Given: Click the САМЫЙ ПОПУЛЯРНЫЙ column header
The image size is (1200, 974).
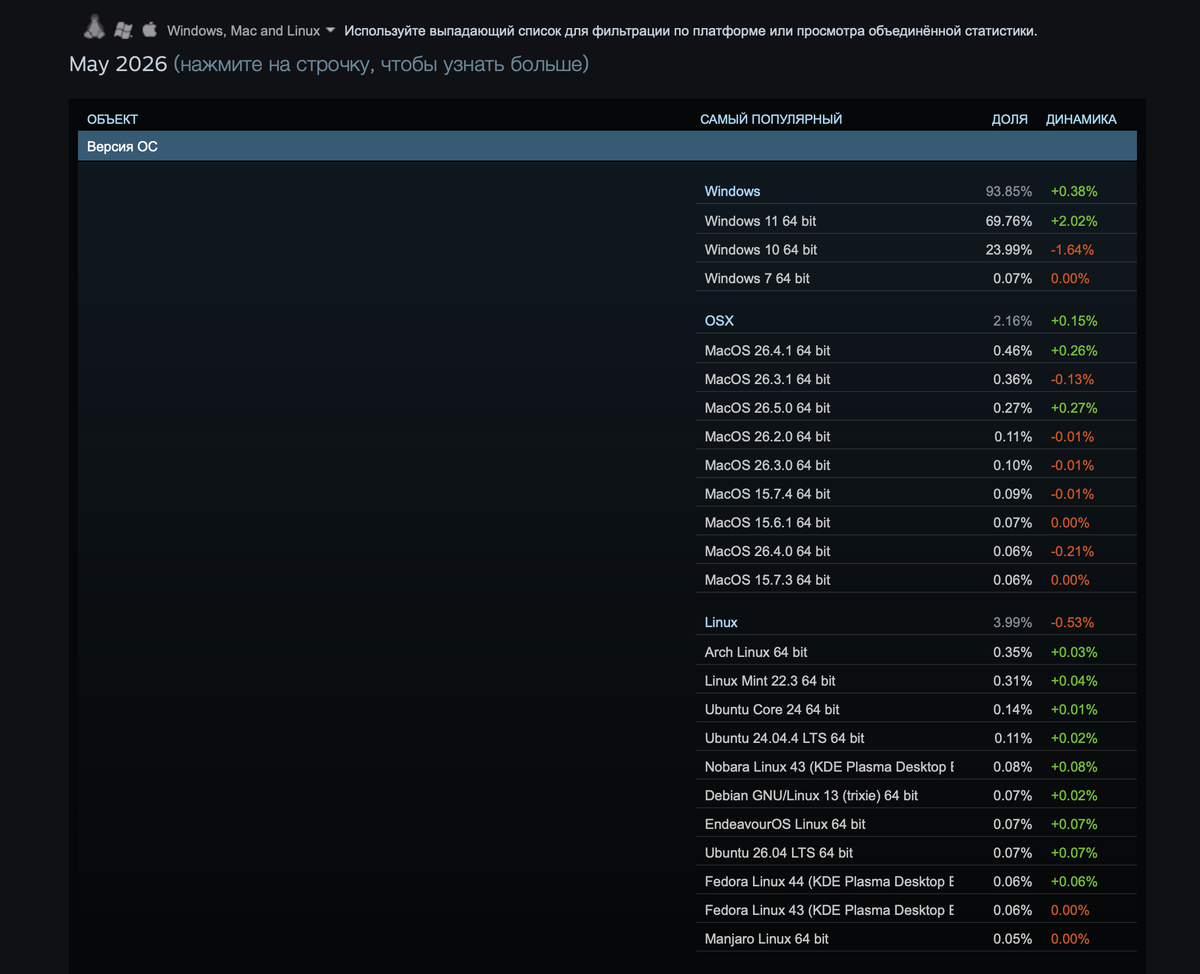Looking at the screenshot, I should (771, 119).
